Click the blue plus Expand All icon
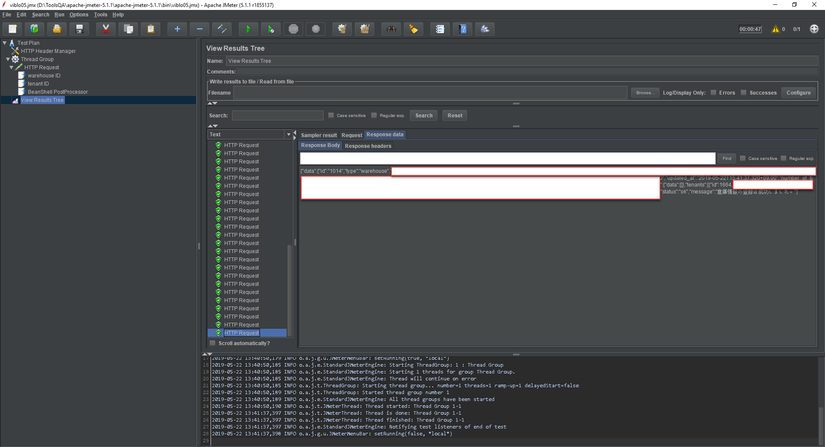Image resolution: width=825 pixels, height=447 pixels. click(177, 29)
